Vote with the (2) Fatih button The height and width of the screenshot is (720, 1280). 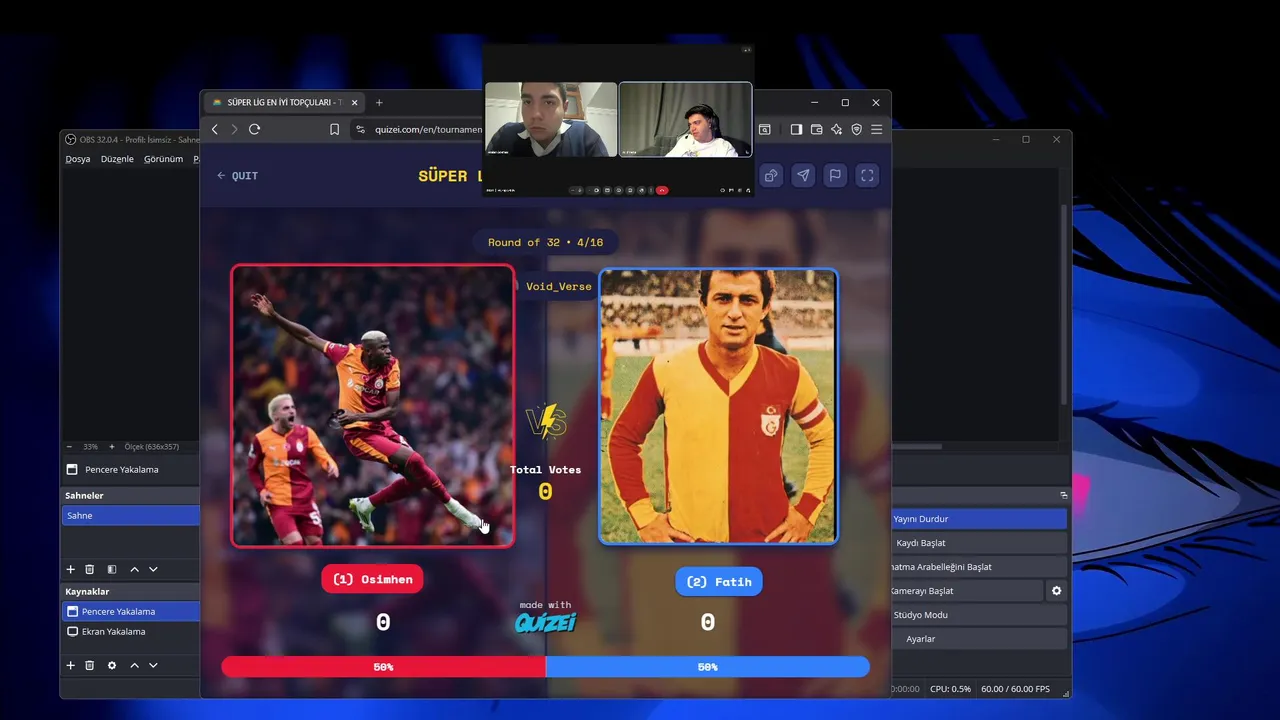(x=718, y=581)
